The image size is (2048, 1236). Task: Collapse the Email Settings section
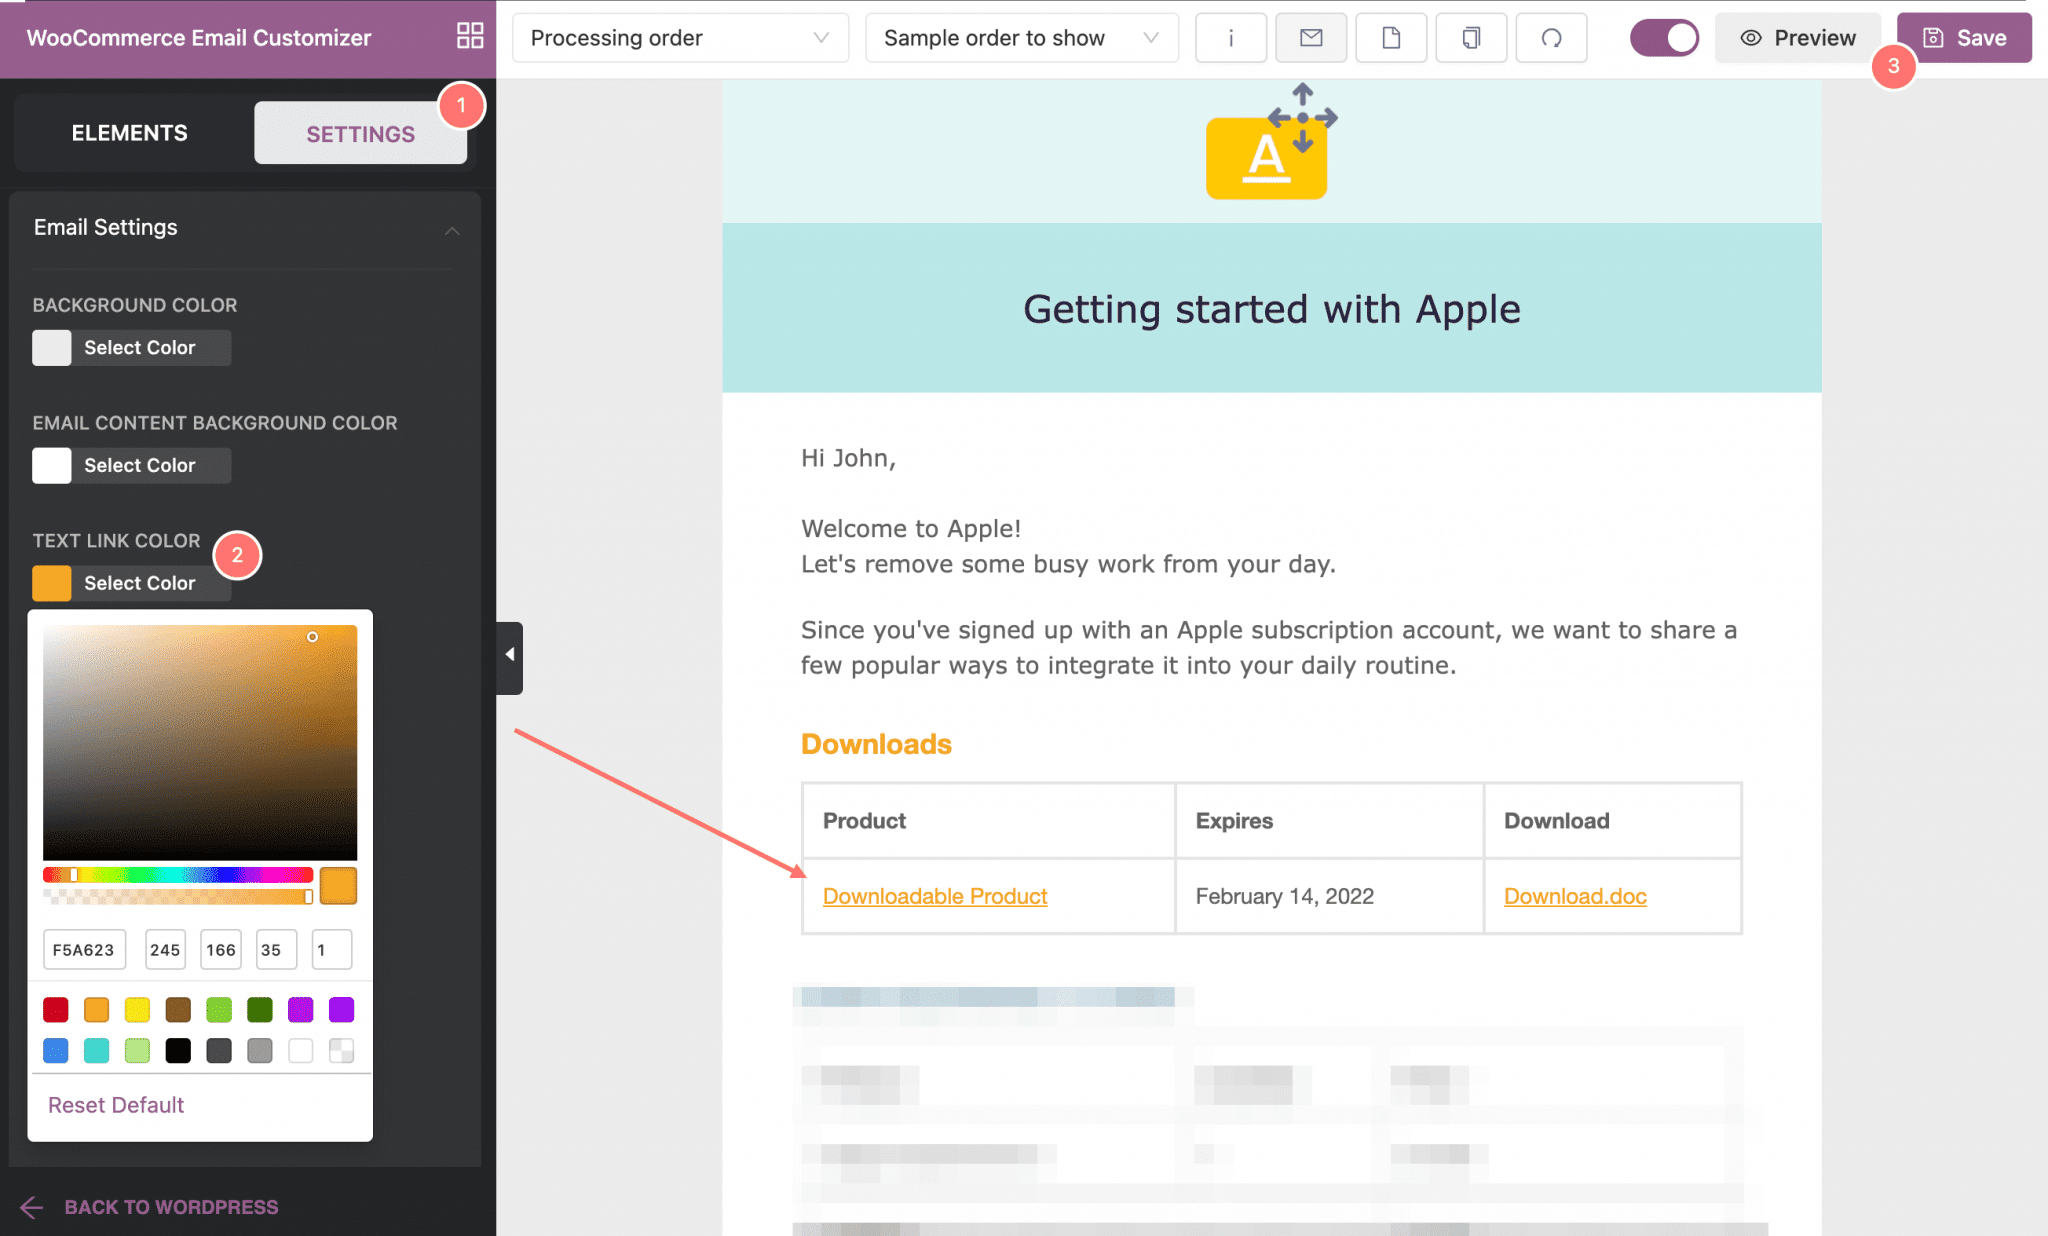pyautogui.click(x=452, y=230)
